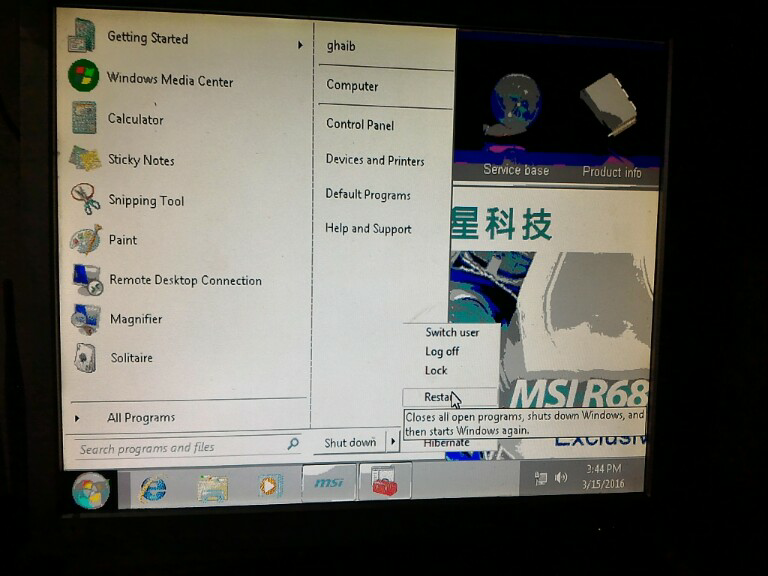Viewport: 768px width, 576px height.
Task: Click Windows Media Center text label
Action: pyautogui.click(x=170, y=80)
